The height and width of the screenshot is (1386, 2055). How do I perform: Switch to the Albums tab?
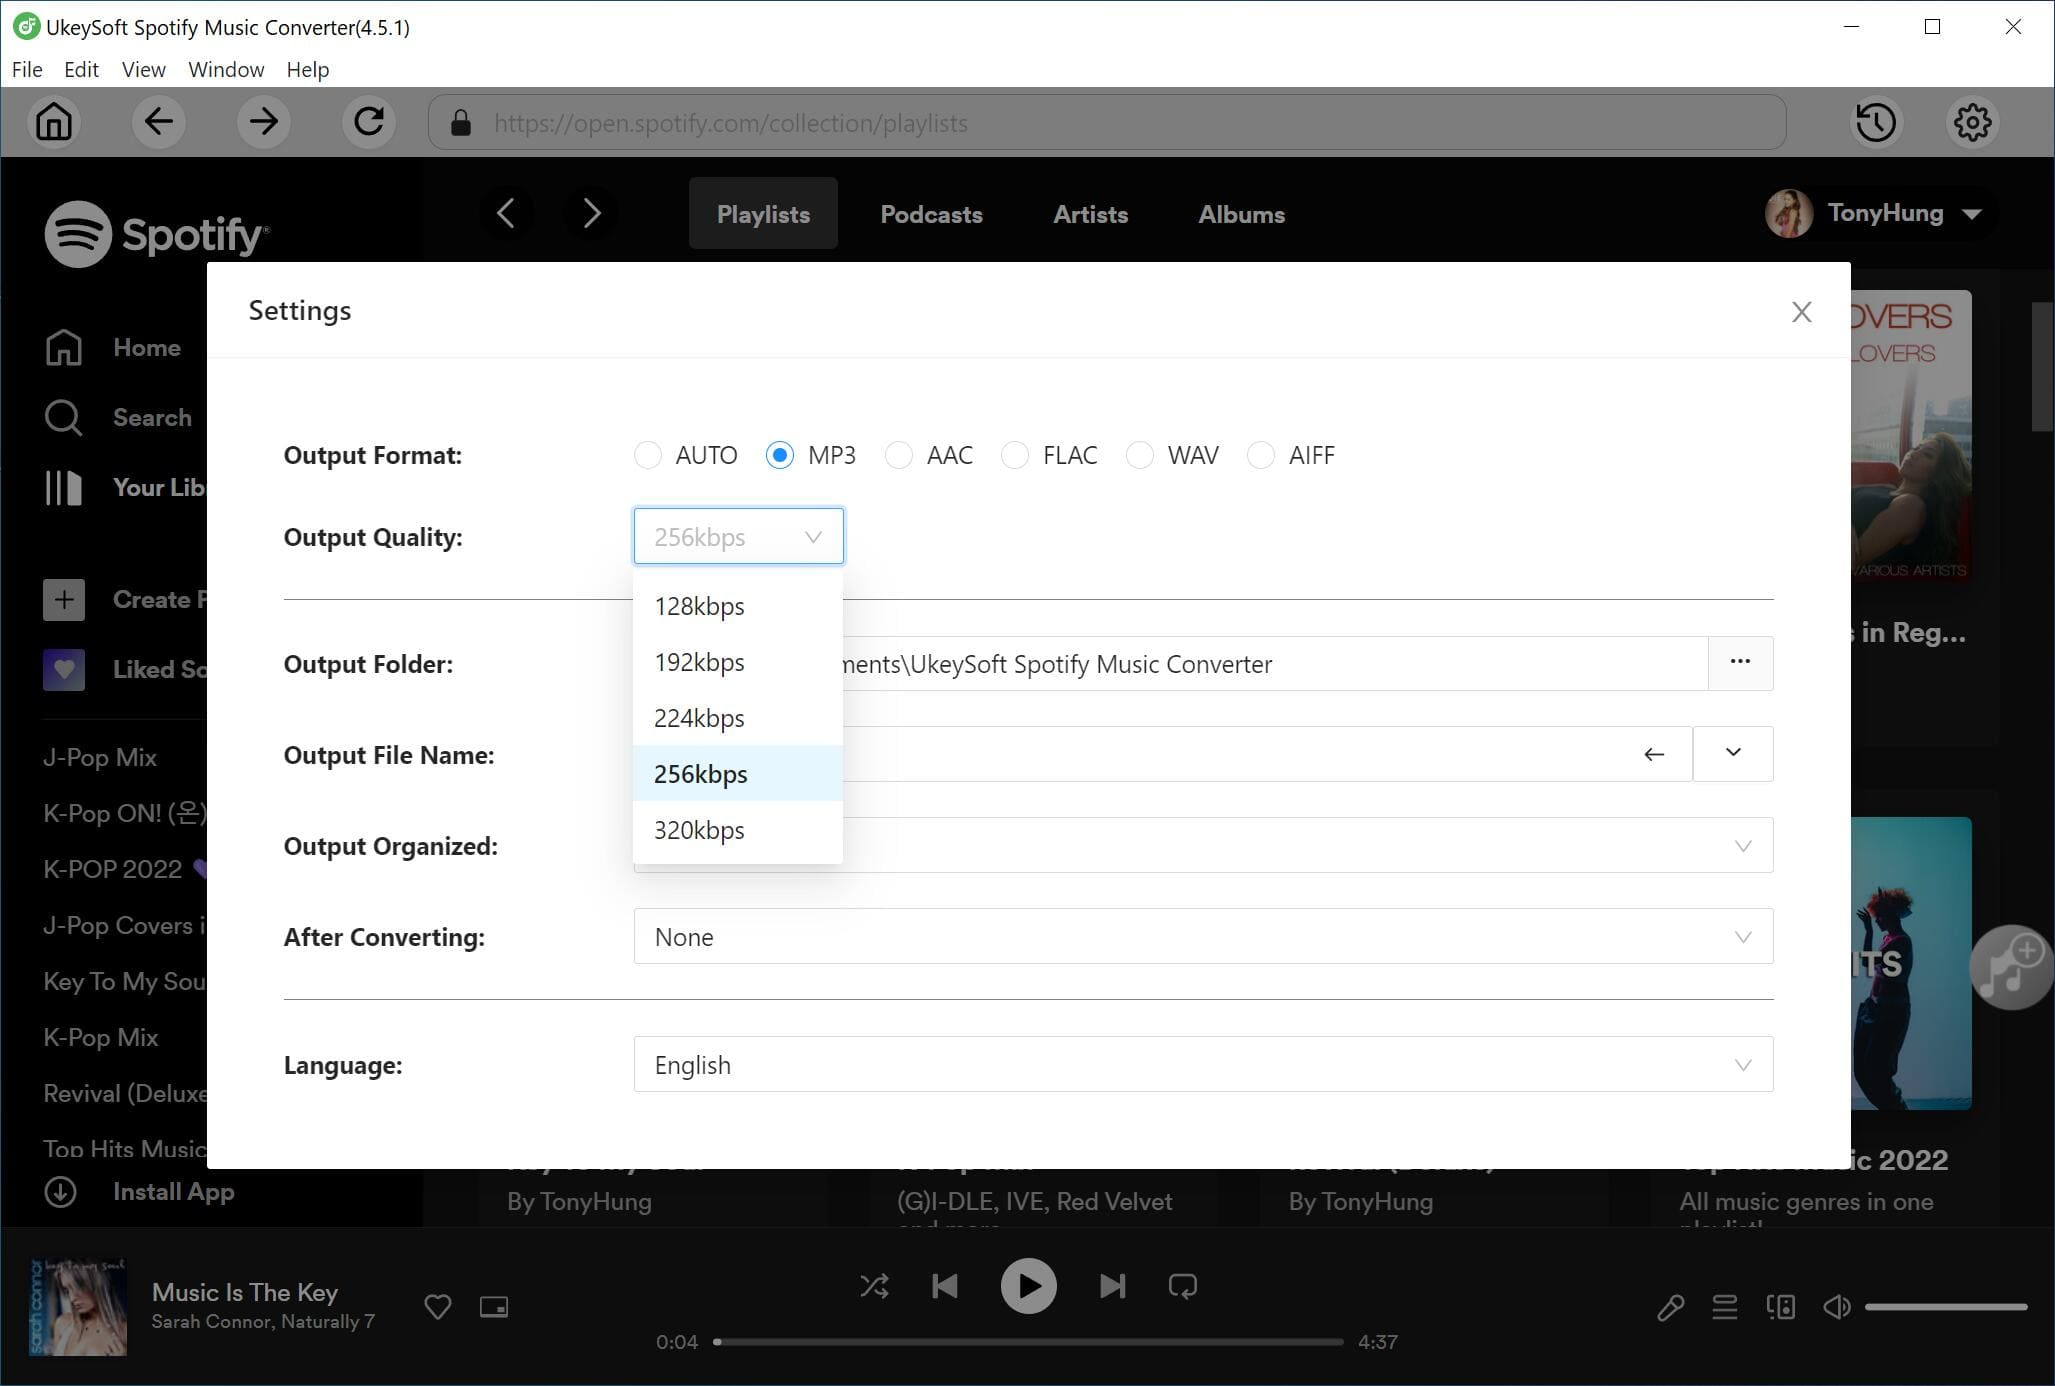click(1242, 213)
